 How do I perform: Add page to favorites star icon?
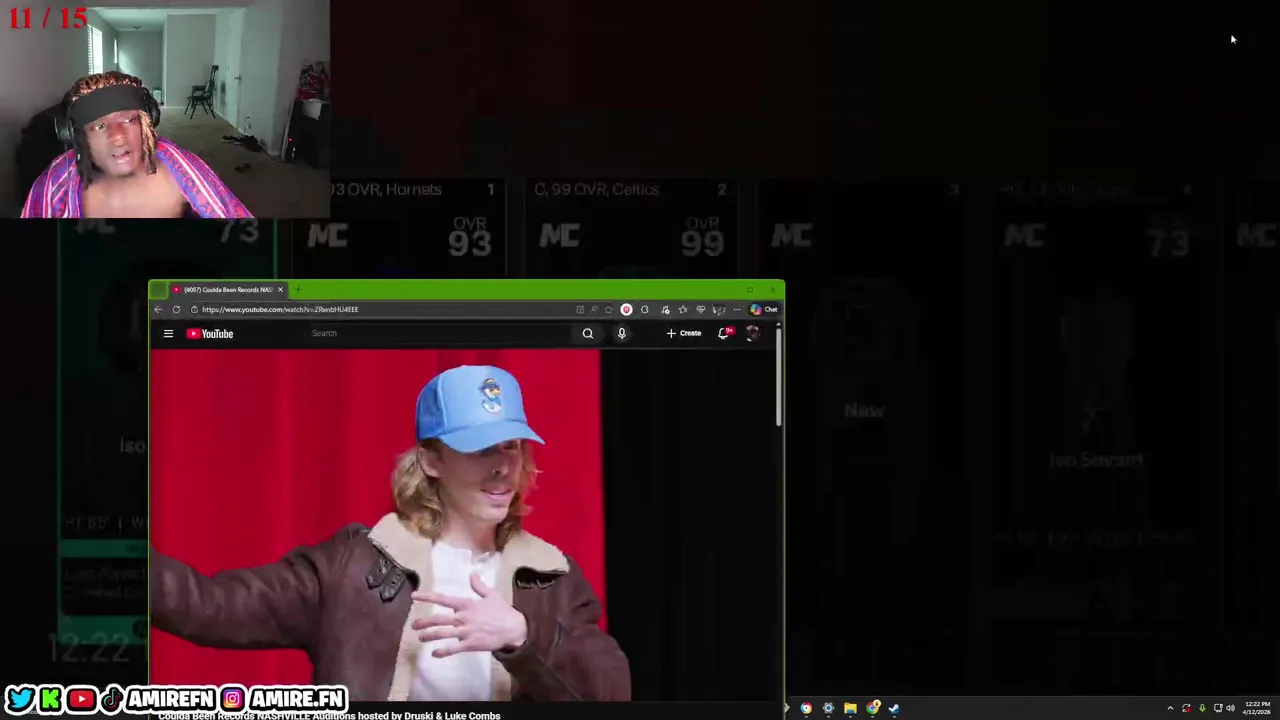point(608,309)
